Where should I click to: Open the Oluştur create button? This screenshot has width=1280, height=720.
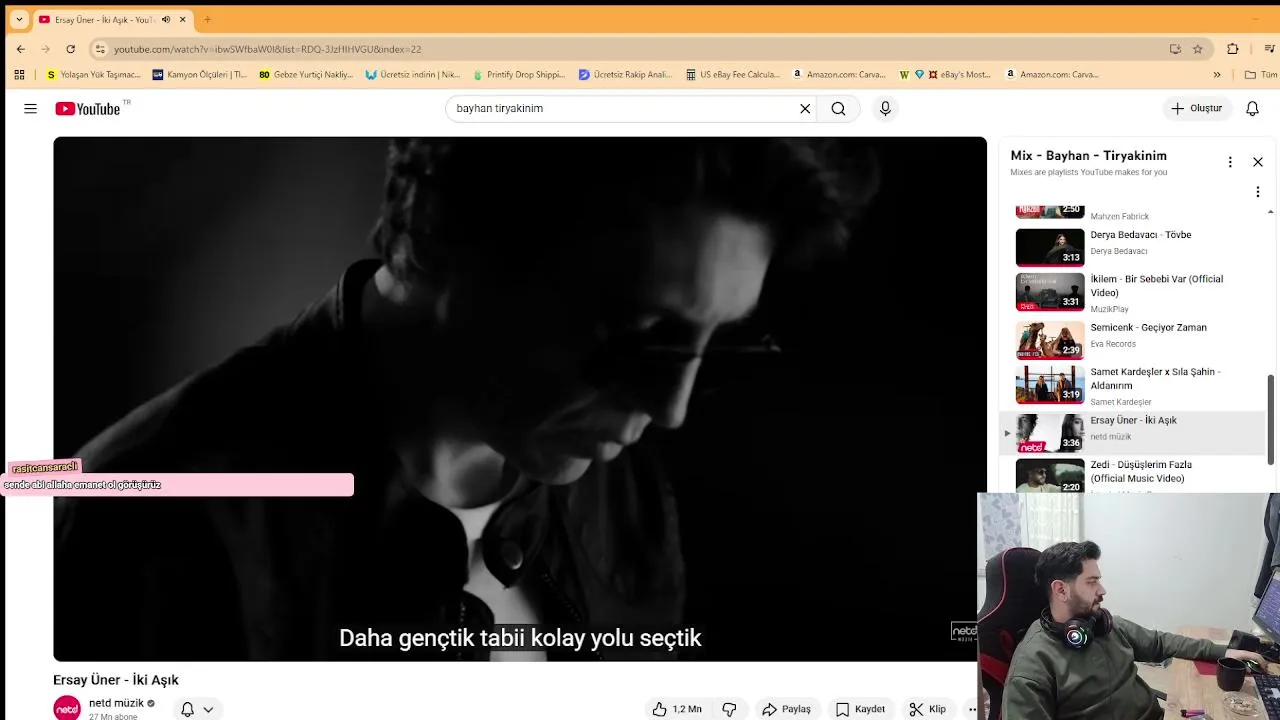[x=1197, y=108]
